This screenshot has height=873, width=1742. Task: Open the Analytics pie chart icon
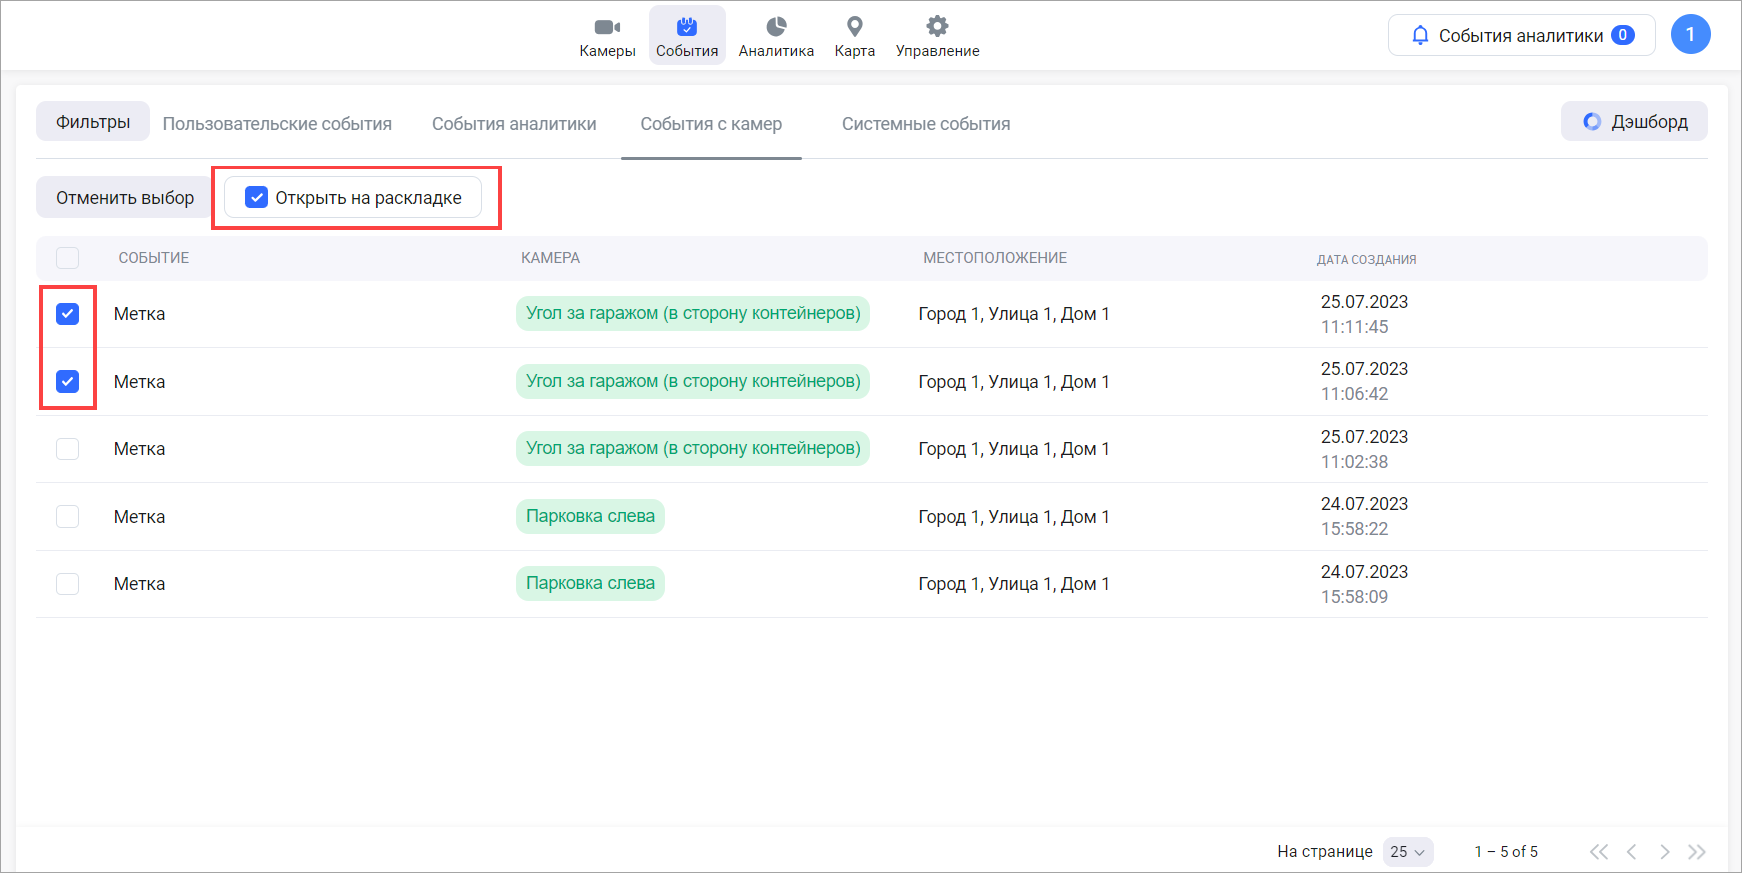tap(776, 27)
